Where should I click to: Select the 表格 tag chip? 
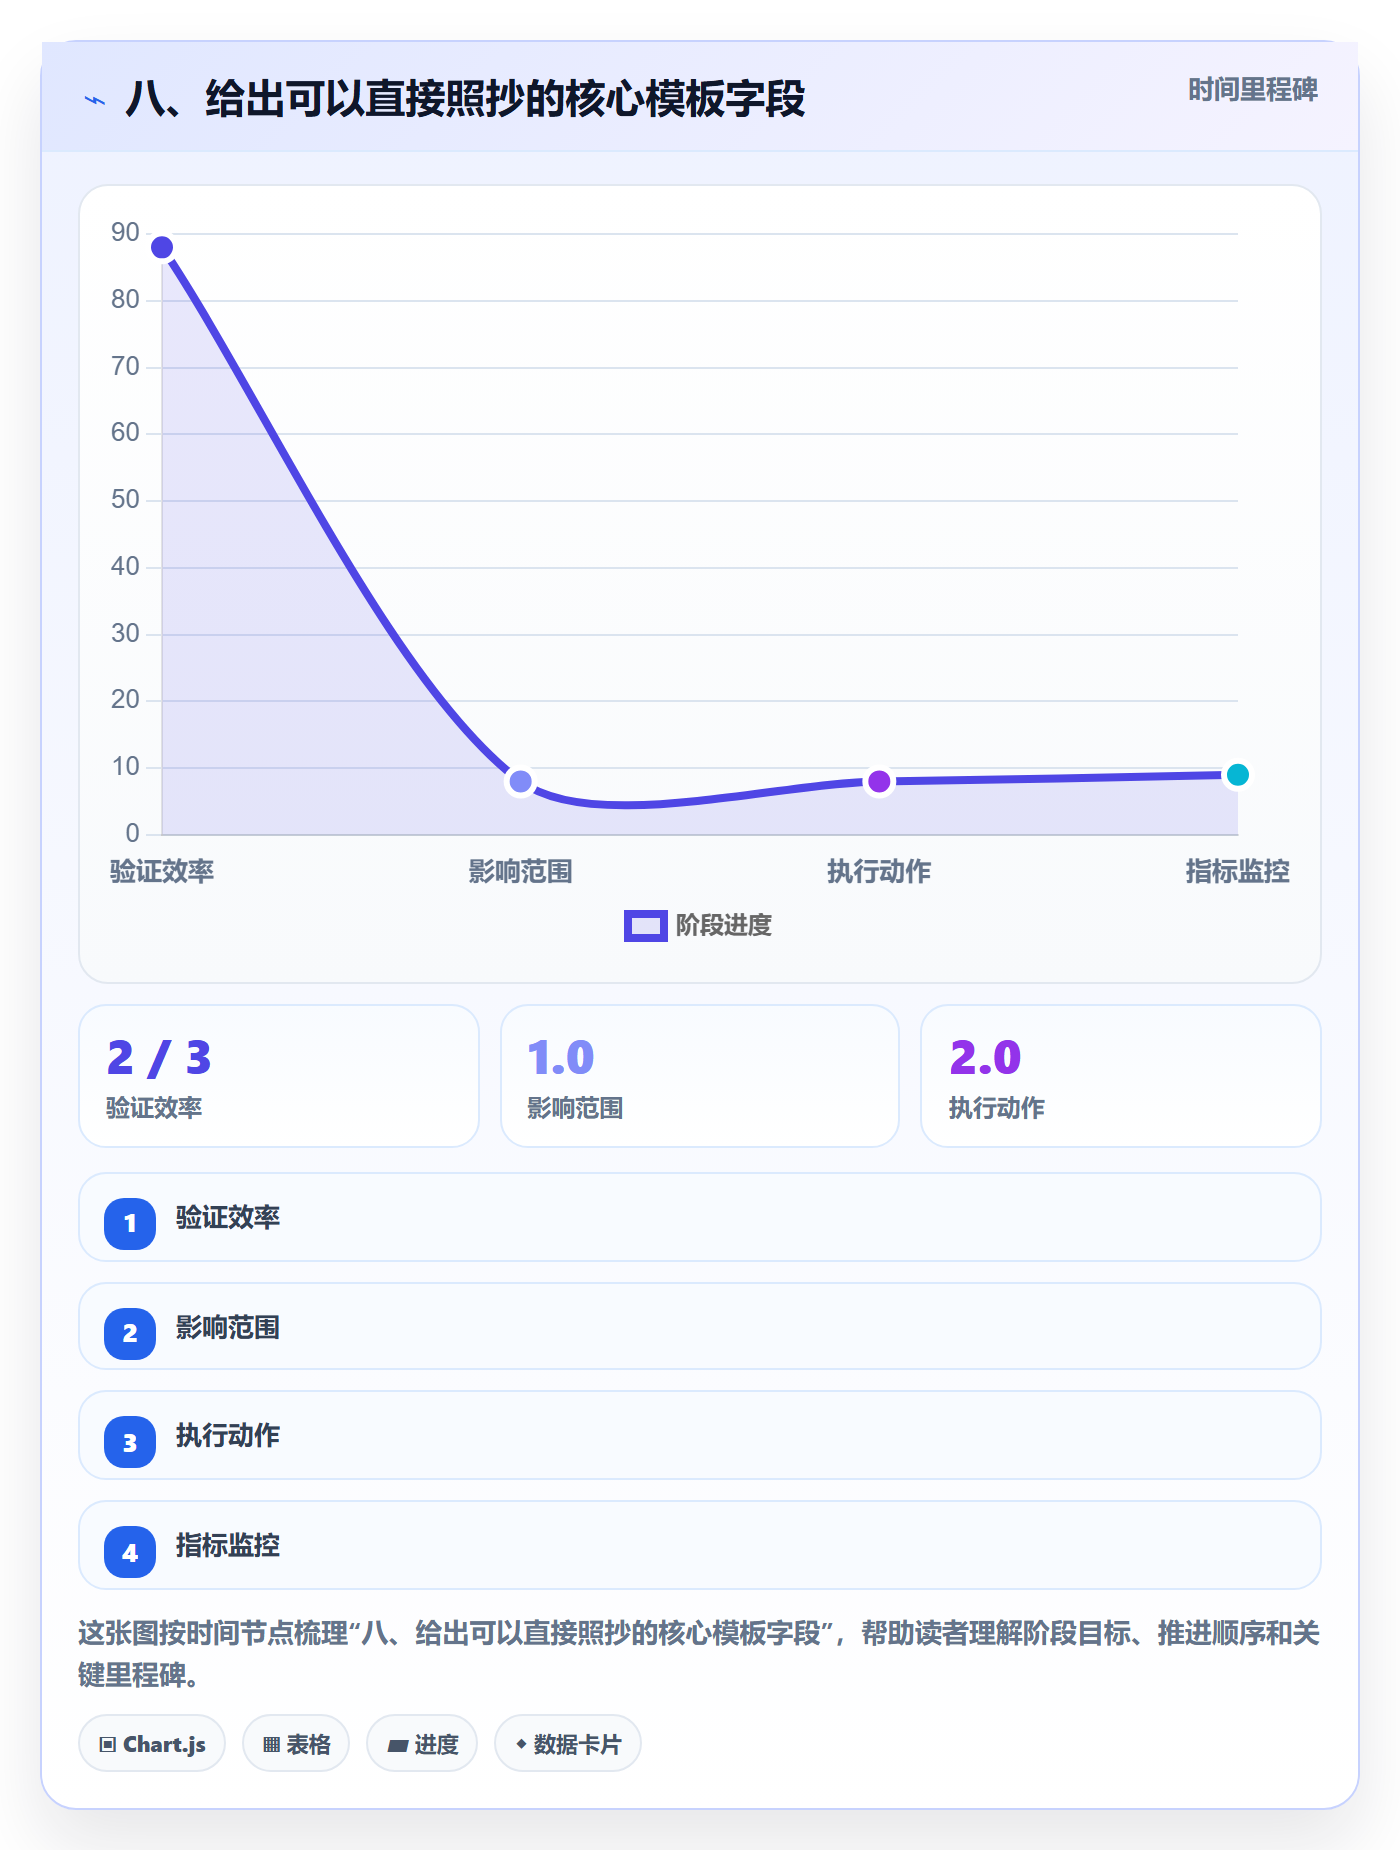click(296, 1744)
